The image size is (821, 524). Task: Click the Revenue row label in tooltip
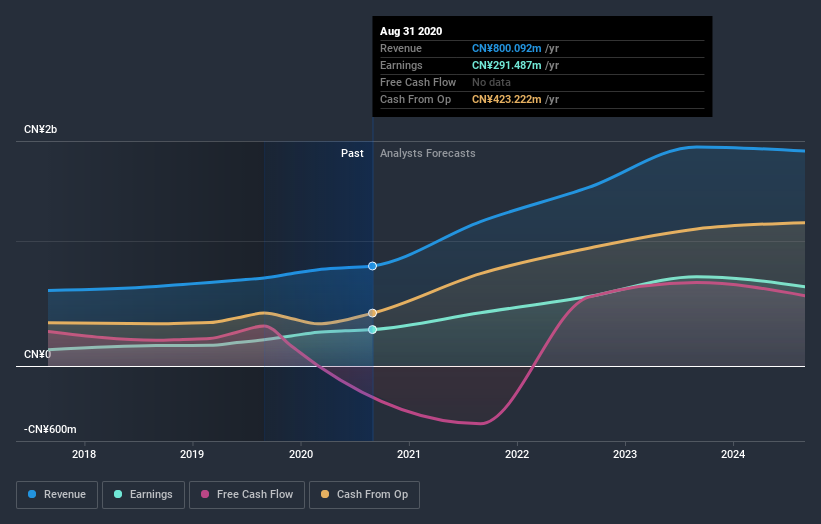(x=401, y=48)
